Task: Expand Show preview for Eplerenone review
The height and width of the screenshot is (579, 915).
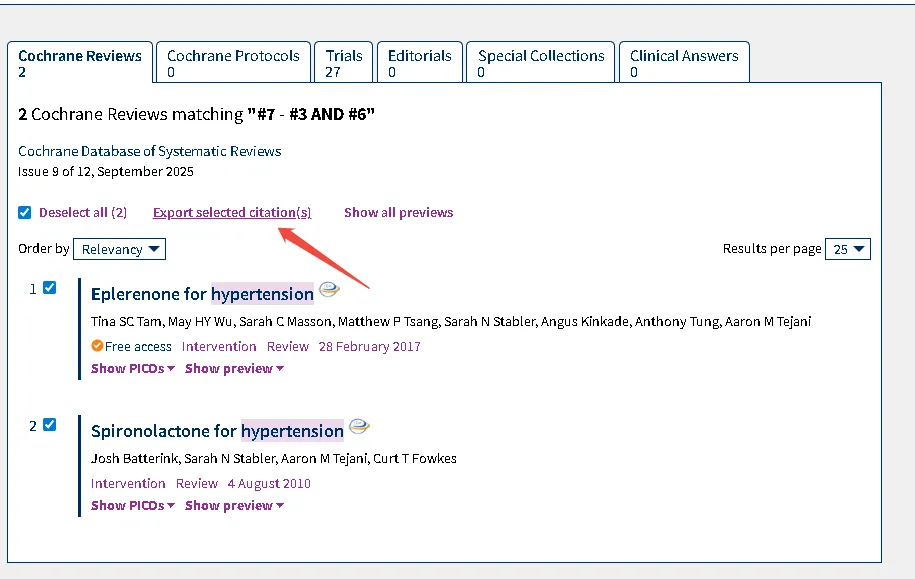Action: [x=235, y=369]
